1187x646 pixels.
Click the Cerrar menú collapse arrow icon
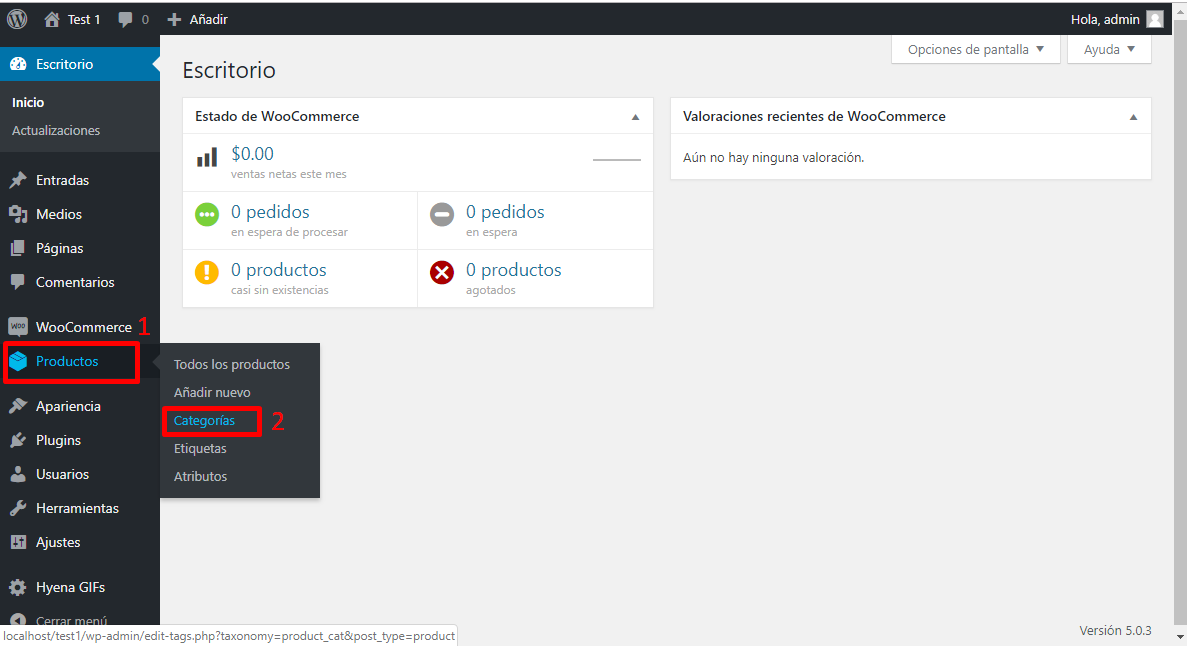pyautogui.click(x=18, y=621)
